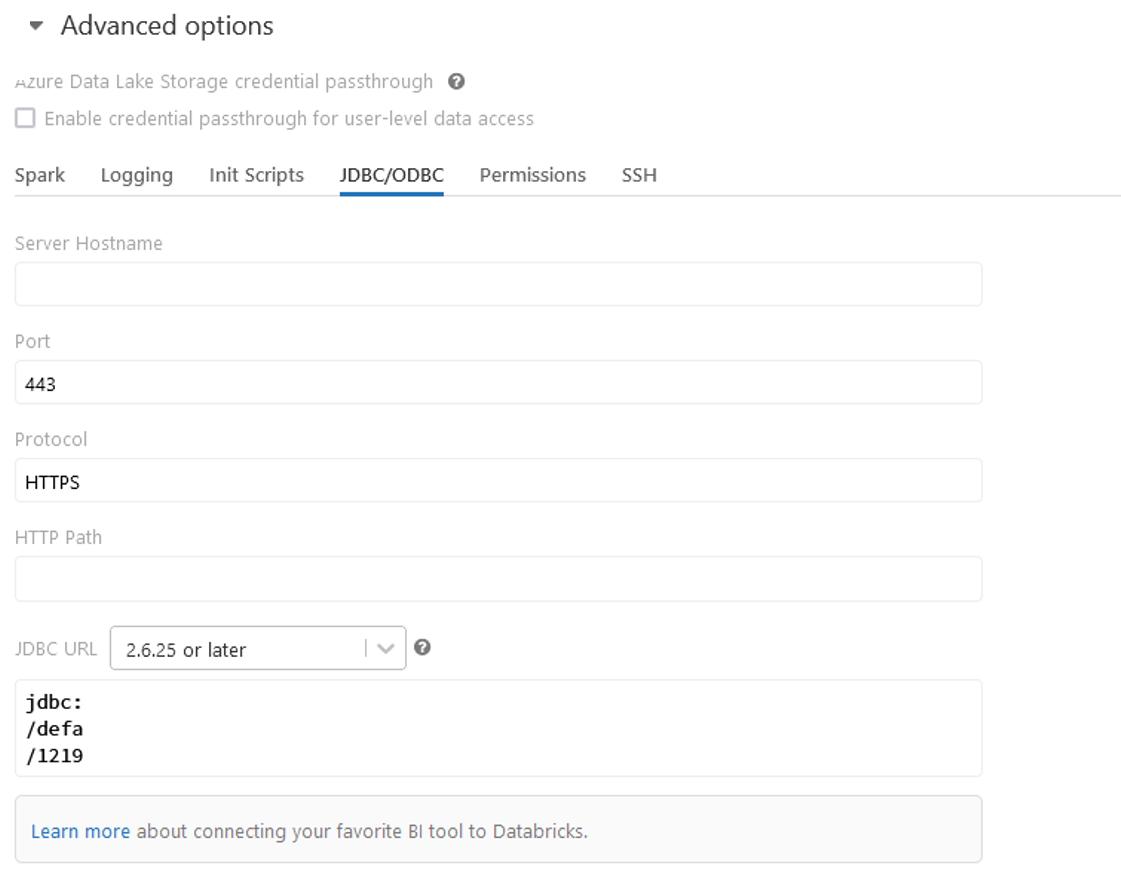Click inside the JDBC URL text box

click(x=498, y=728)
